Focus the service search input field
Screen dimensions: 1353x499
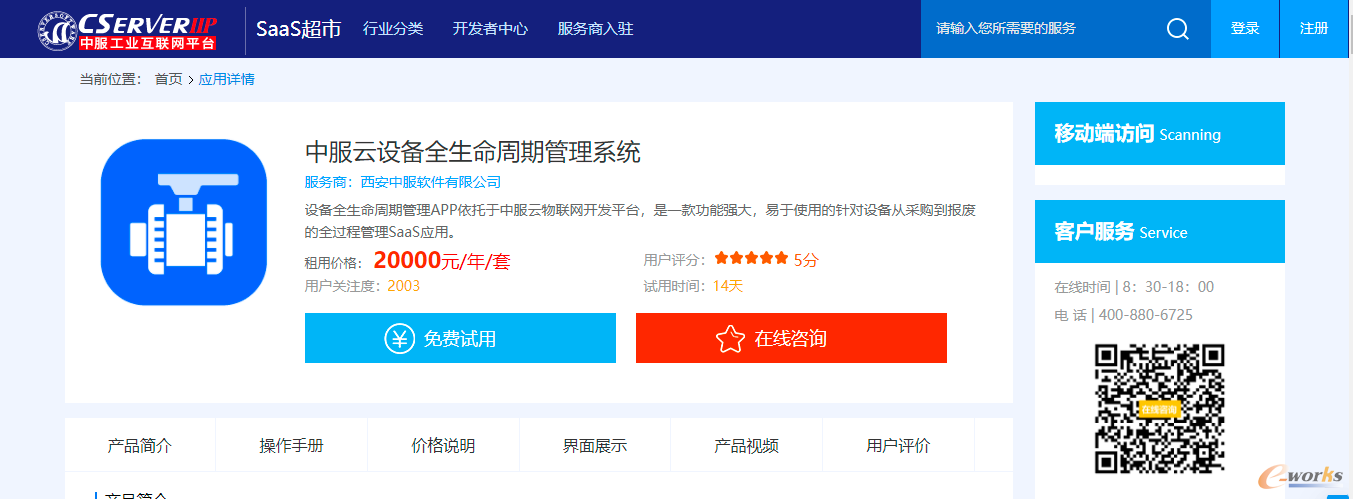[x=1040, y=29]
